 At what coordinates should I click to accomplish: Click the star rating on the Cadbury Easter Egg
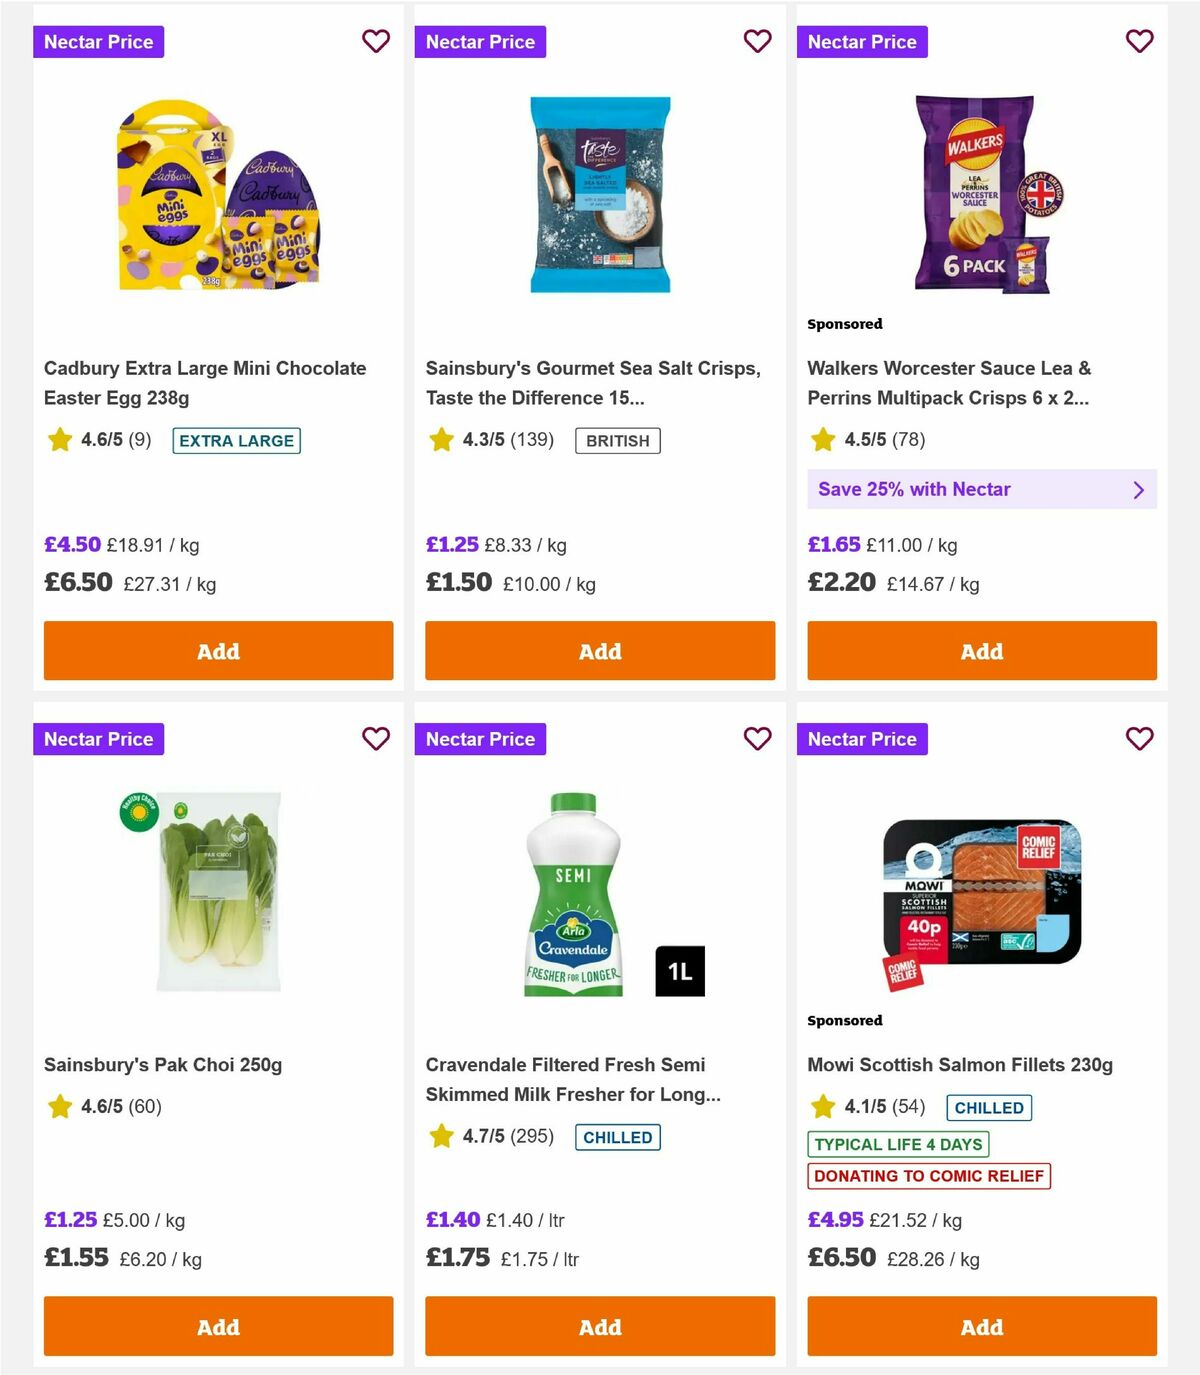point(59,439)
